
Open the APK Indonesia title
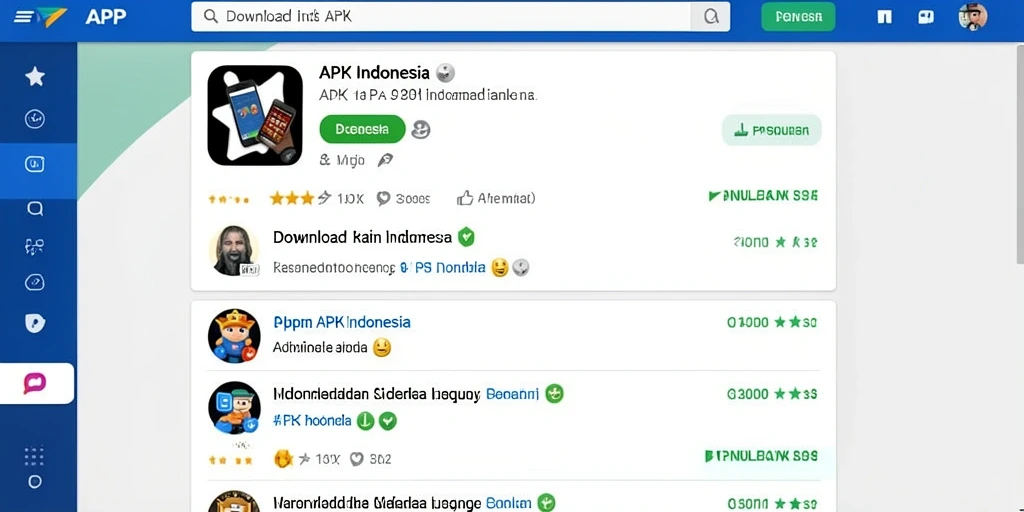(x=374, y=72)
